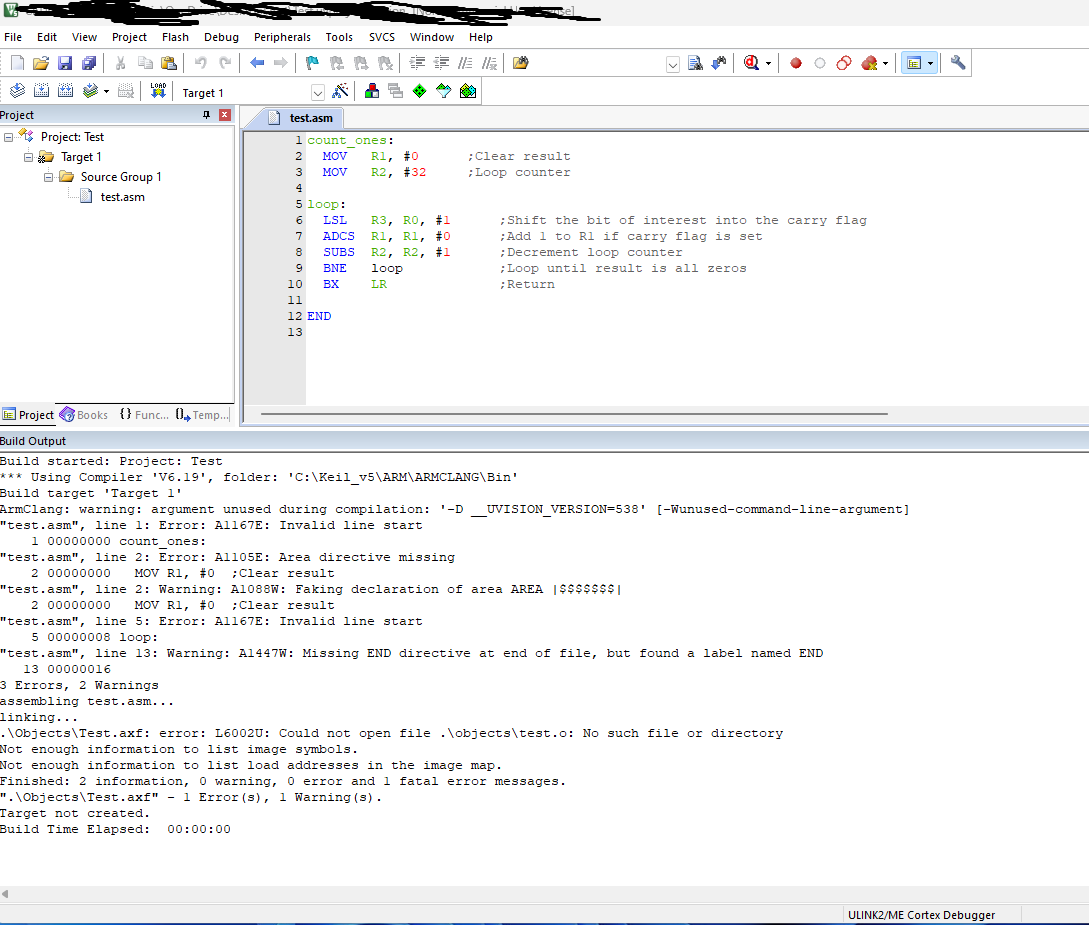Click the ULINK2/ME Cortex Debugger status button
Viewport: 1089px width, 925px height.
(x=922, y=914)
